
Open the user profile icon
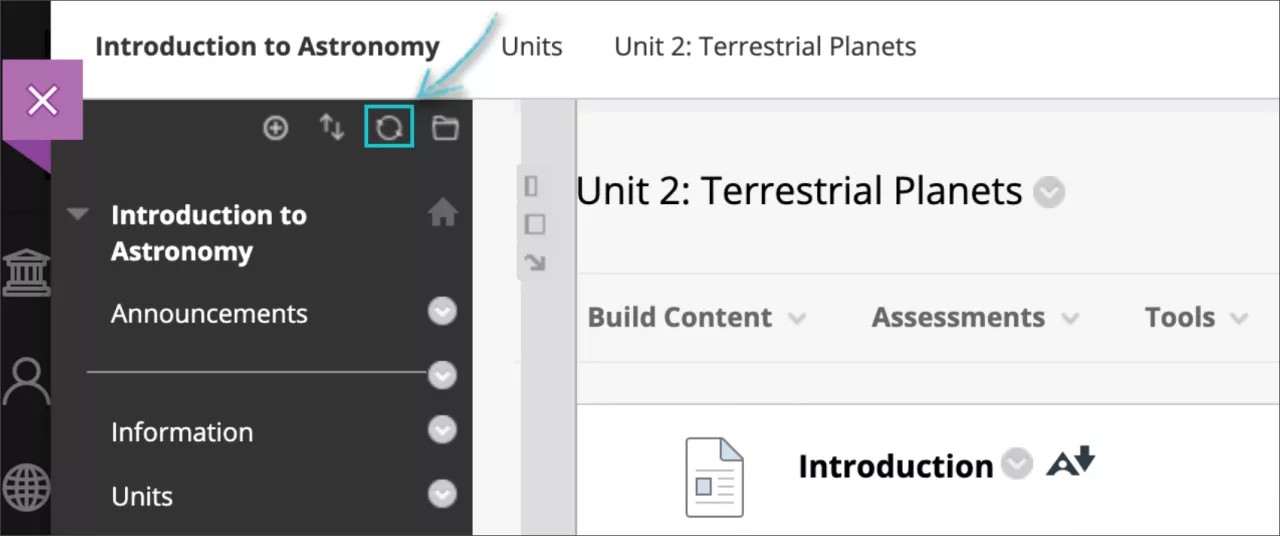(x=26, y=381)
